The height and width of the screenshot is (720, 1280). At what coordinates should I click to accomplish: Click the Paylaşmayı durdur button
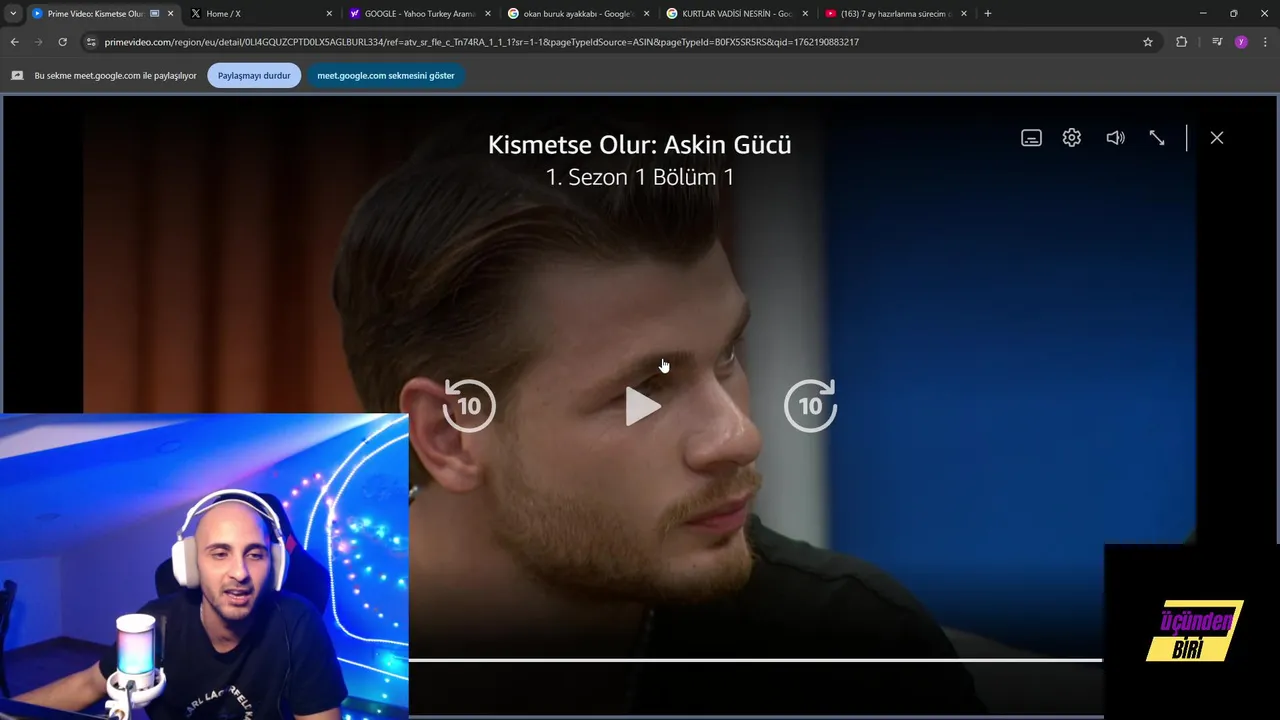(x=254, y=75)
